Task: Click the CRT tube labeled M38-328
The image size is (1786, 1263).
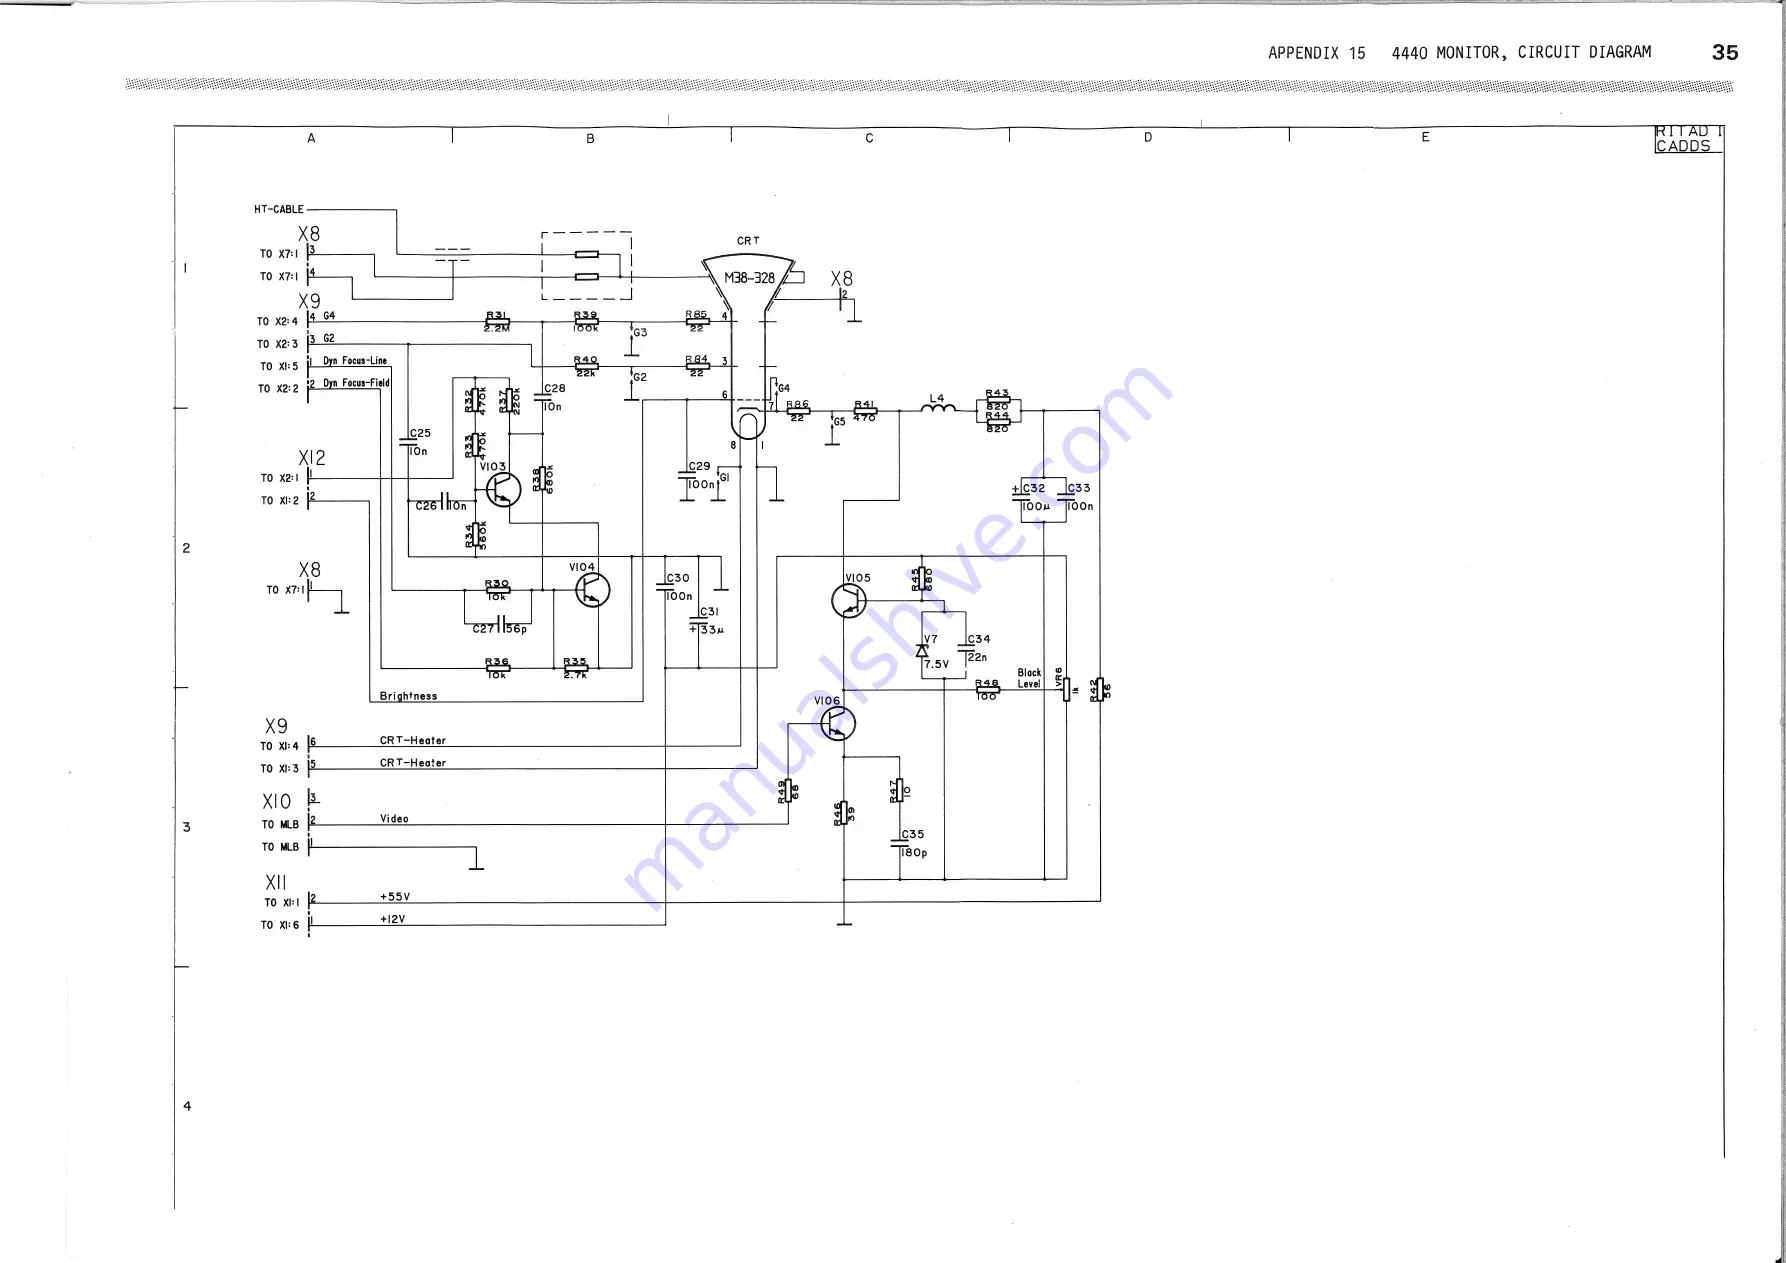Action: point(749,346)
